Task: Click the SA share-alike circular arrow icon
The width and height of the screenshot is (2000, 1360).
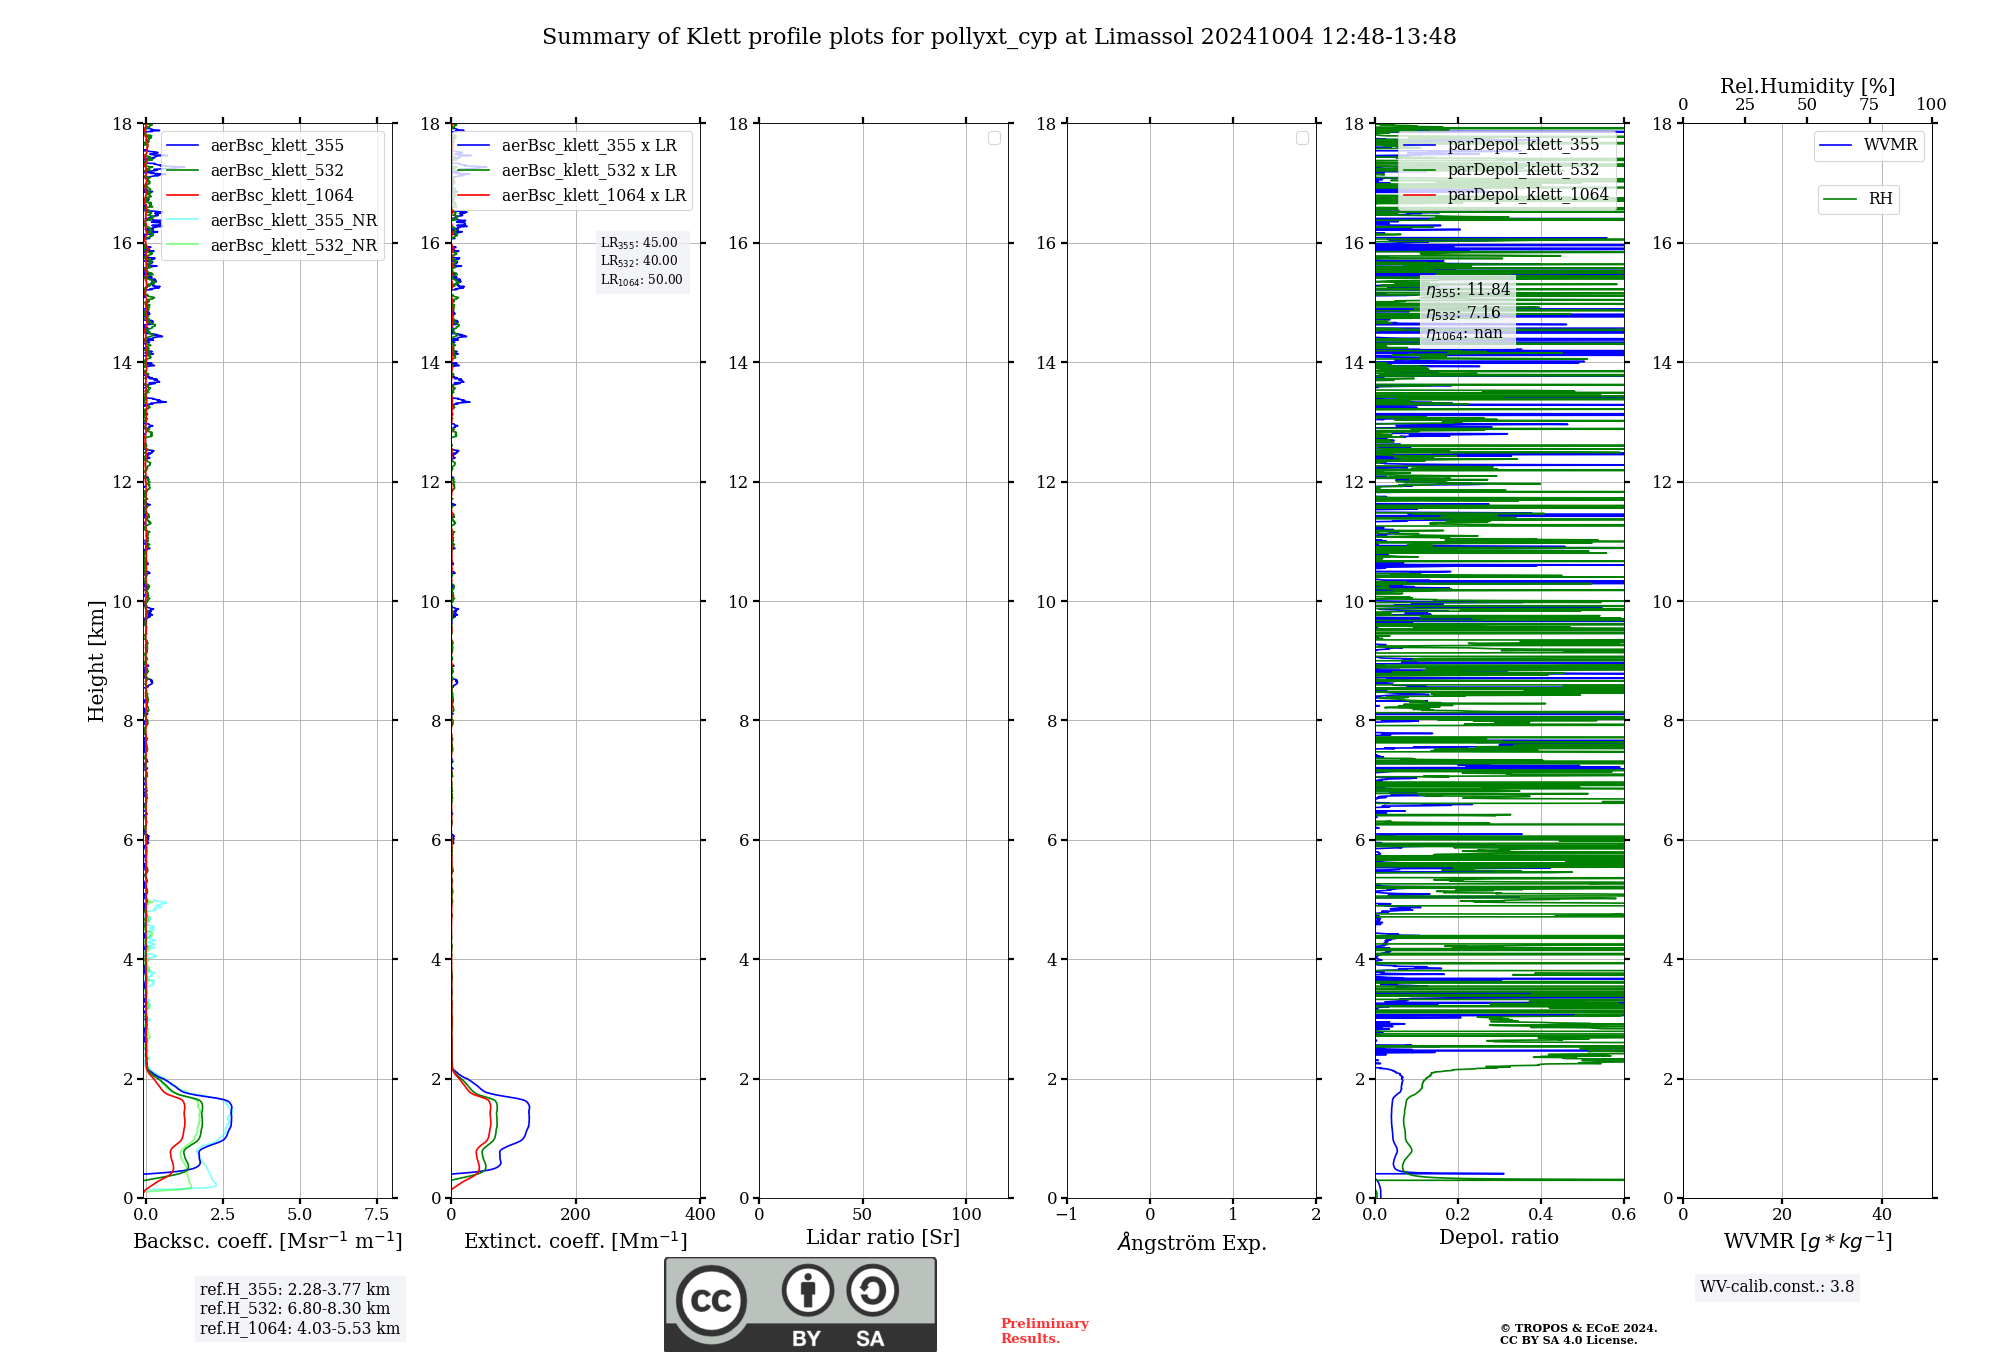Action: click(x=872, y=1290)
